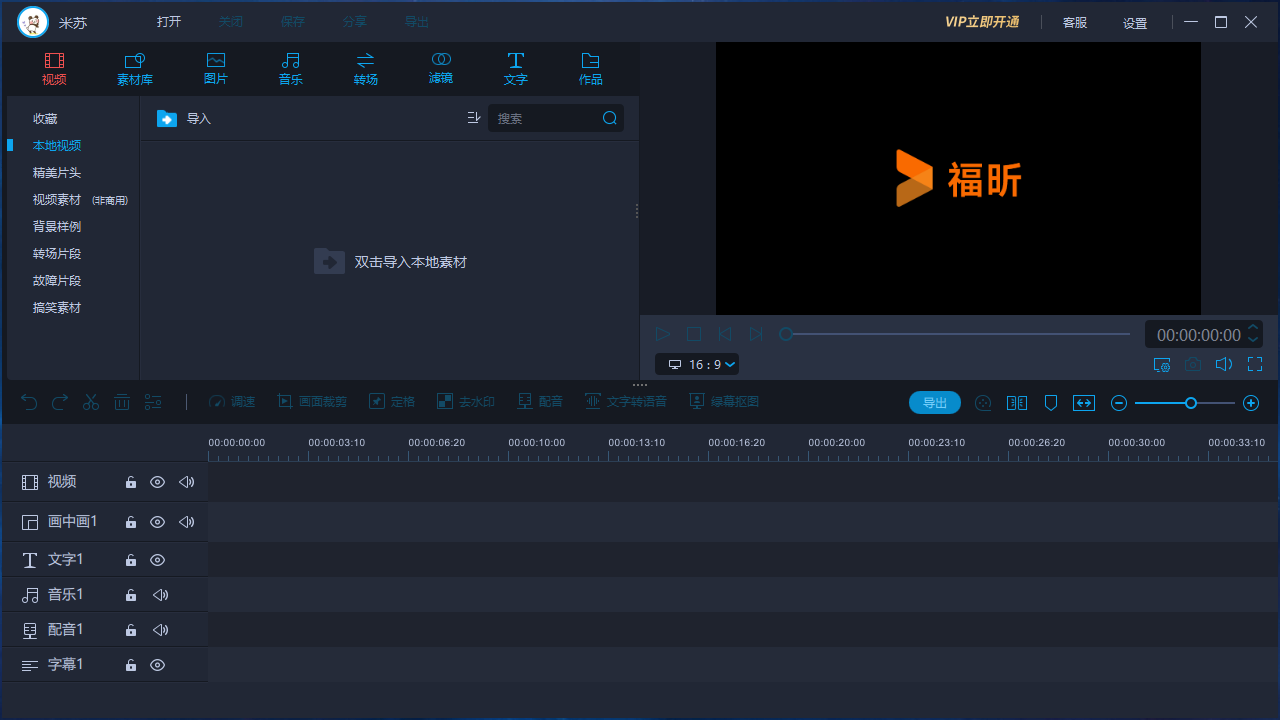The image size is (1280, 720).
Task: Click the 文字转语音 text-to-speech tool
Action: pos(626,401)
